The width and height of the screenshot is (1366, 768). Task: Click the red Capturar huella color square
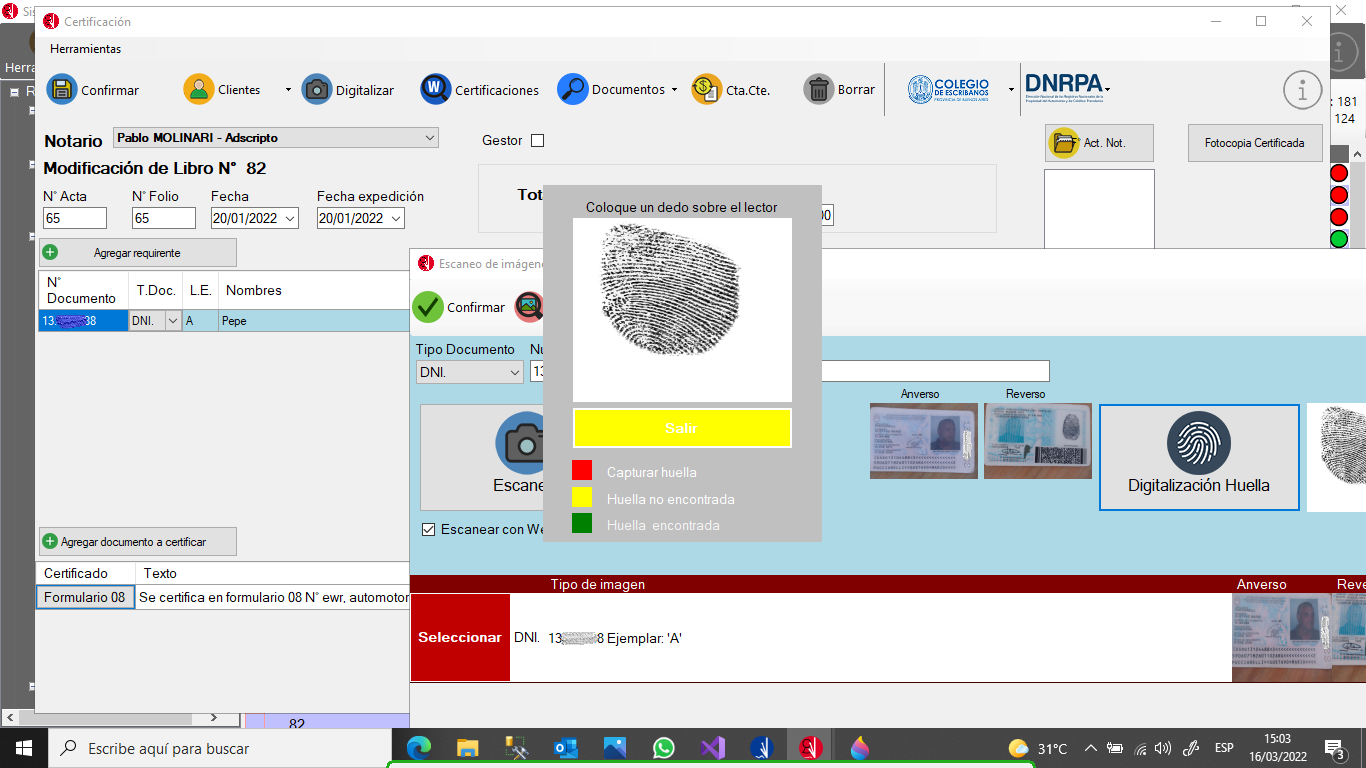click(x=582, y=471)
